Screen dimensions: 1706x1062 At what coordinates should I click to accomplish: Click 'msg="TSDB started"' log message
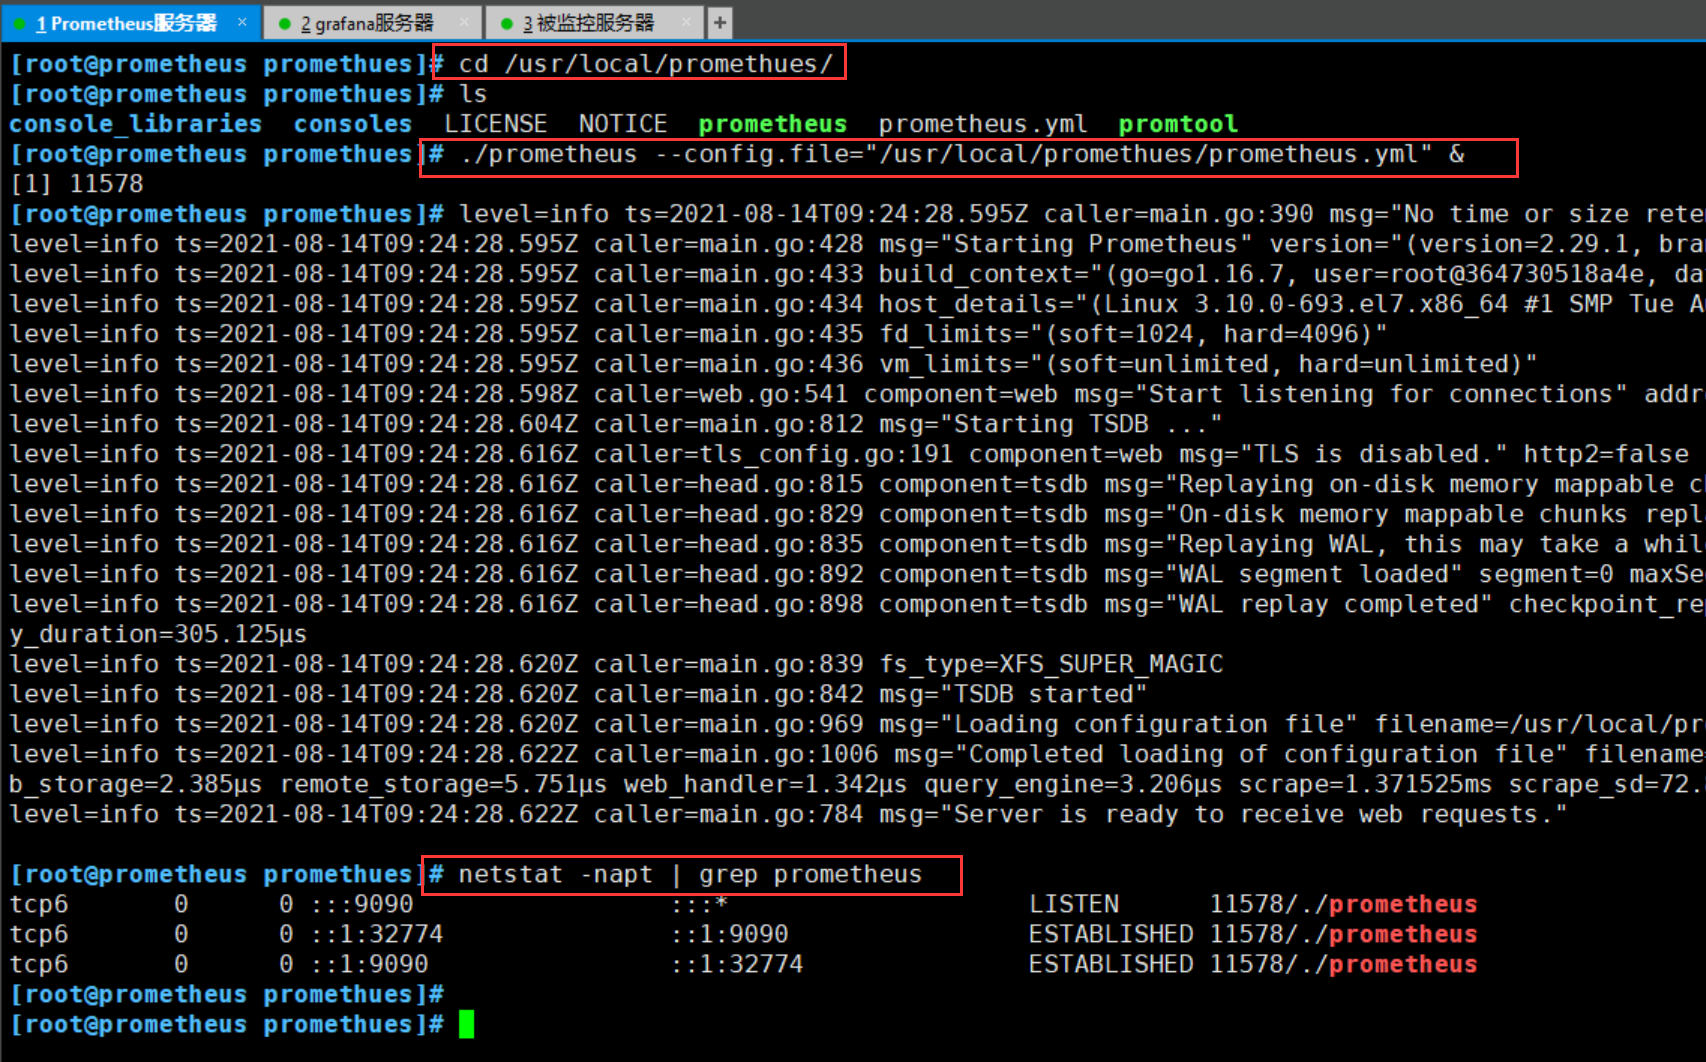pyautogui.click(x=1013, y=694)
